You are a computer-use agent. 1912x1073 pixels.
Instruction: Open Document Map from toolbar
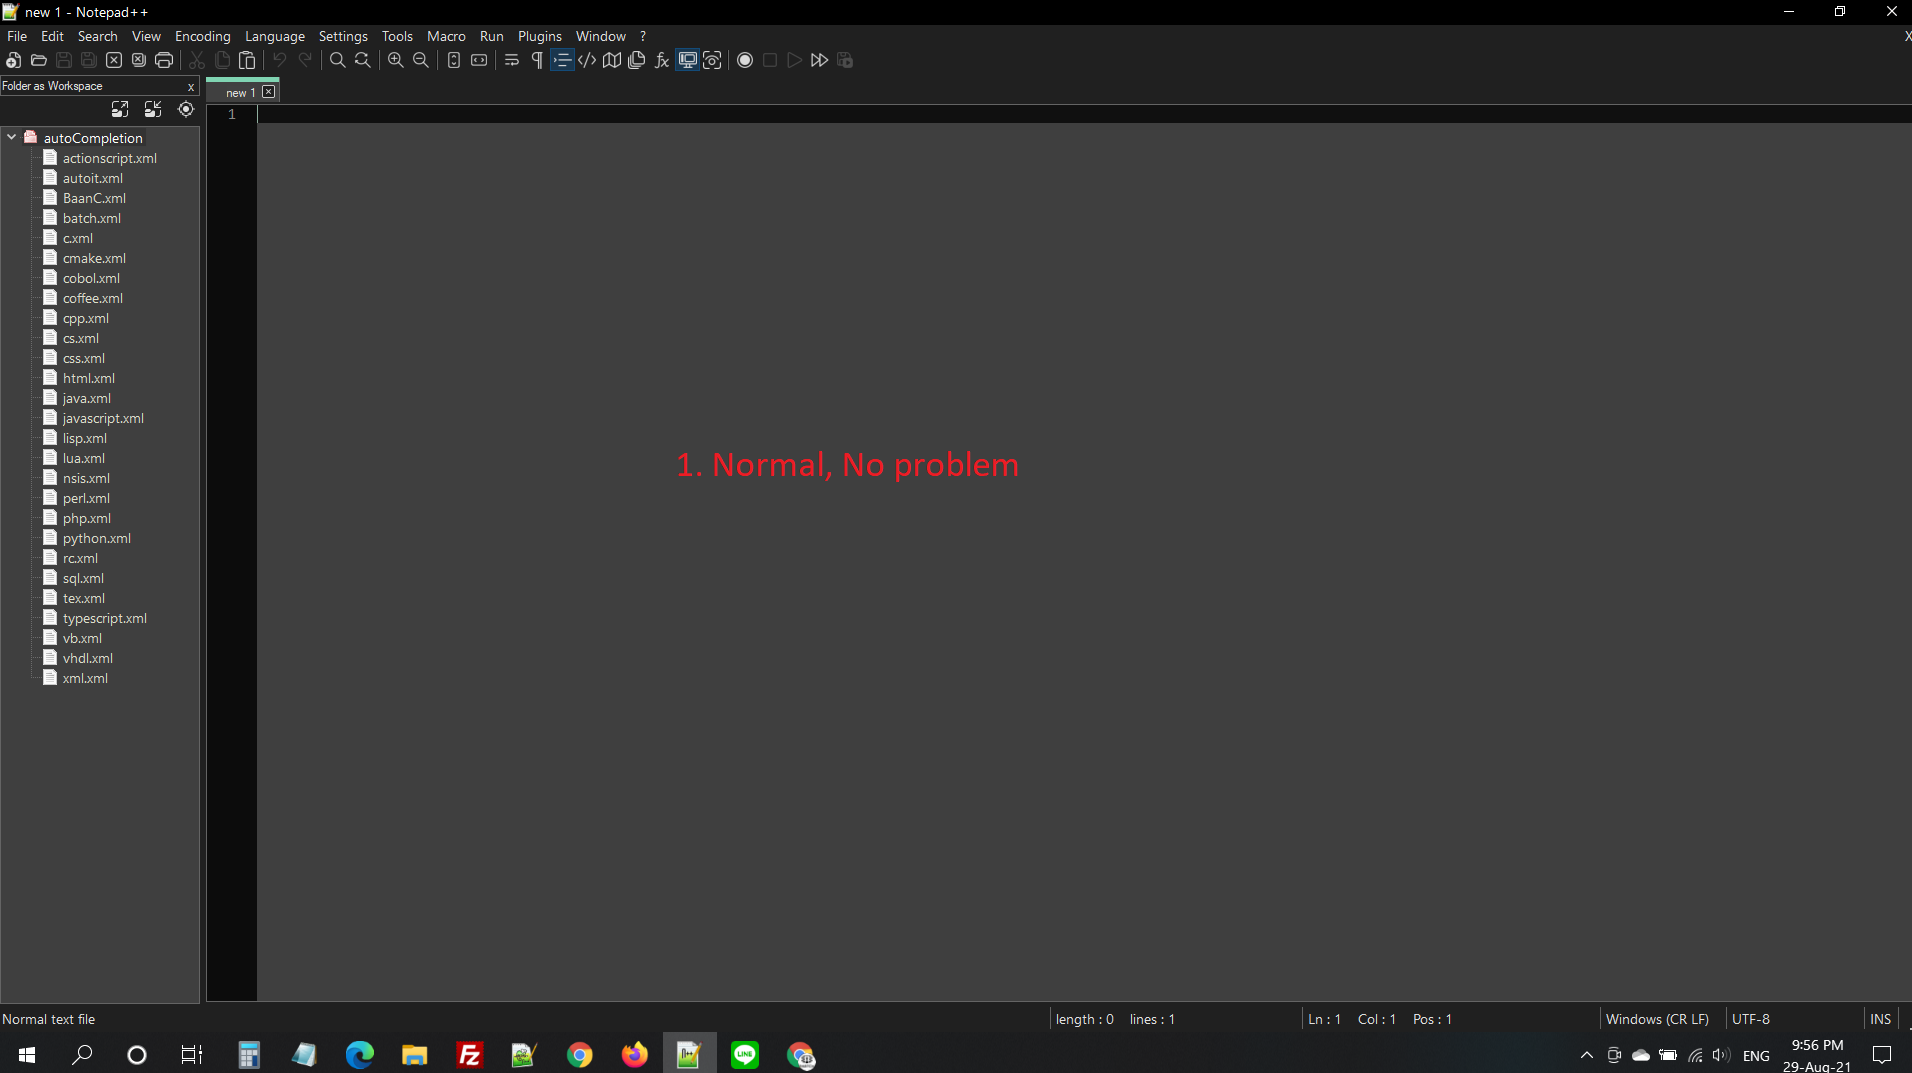point(612,60)
